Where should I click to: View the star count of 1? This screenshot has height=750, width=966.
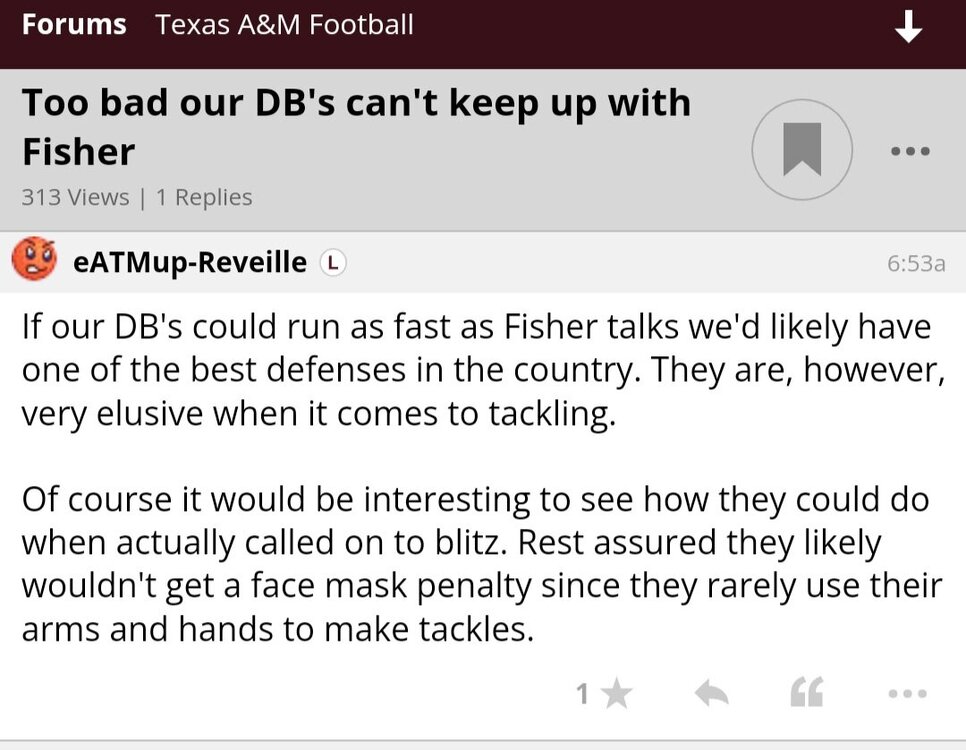click(x=582, y=693)
